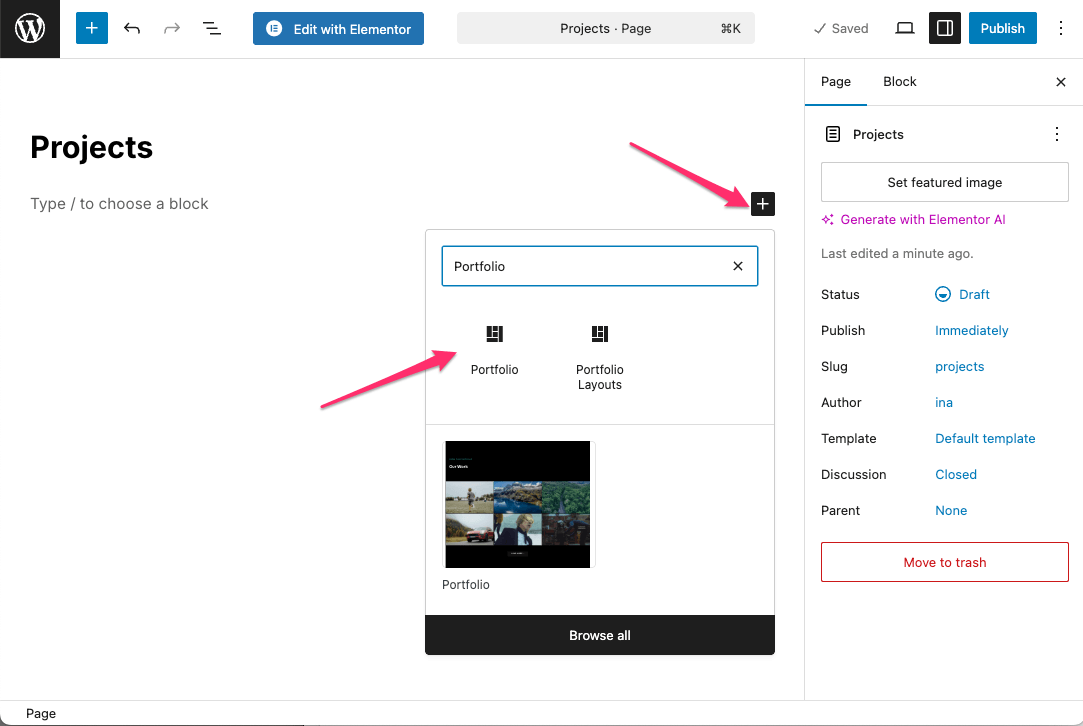Image resolution: width=1083 pixels, height=726 pixels.
Task: Click the WordPress logo icon
Action: [30, 29]
